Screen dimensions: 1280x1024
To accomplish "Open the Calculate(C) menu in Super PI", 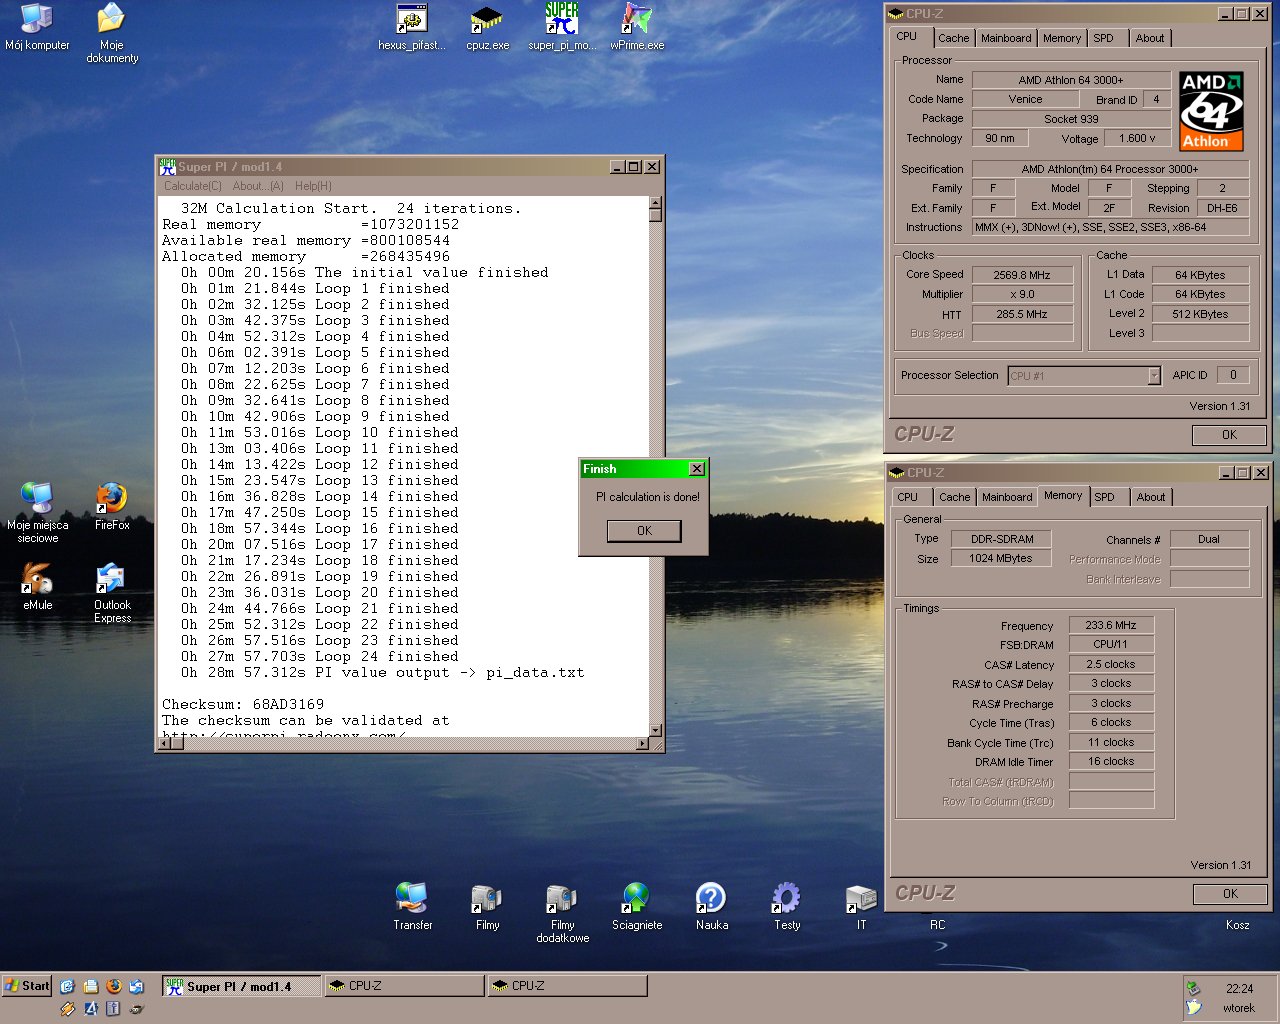I will [193, 186].
